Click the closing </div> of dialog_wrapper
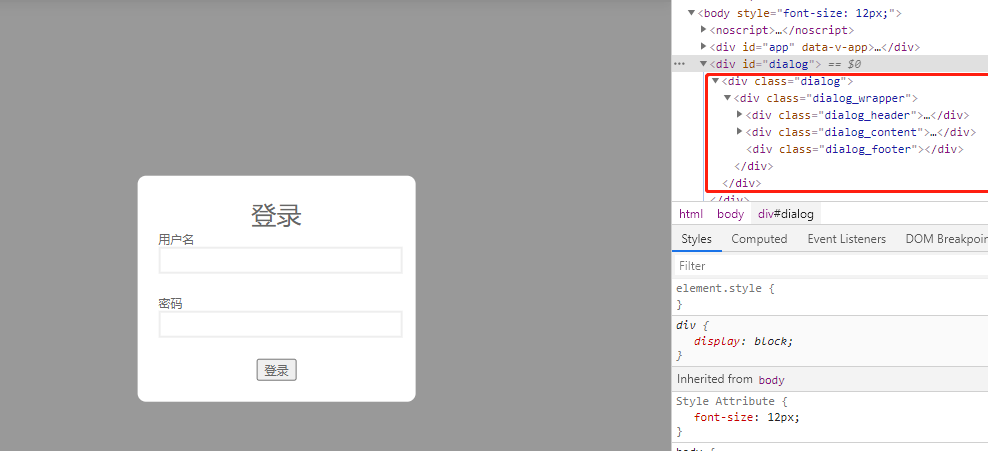Screen dimensions: 988x451 754,166
